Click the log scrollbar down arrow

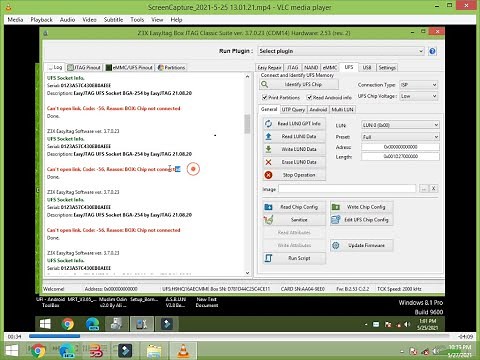click(x=247, y=273)
